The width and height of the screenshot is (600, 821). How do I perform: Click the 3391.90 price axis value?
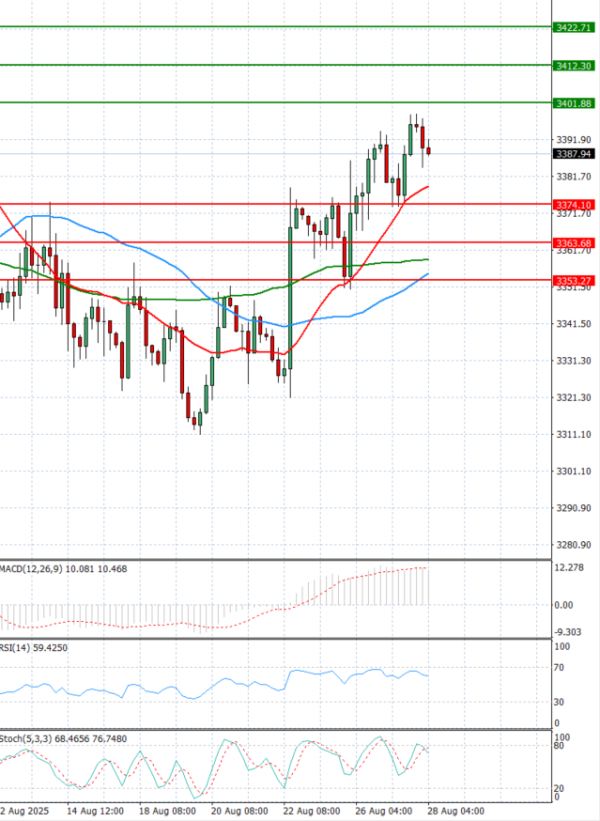click(x=574, y=140)
